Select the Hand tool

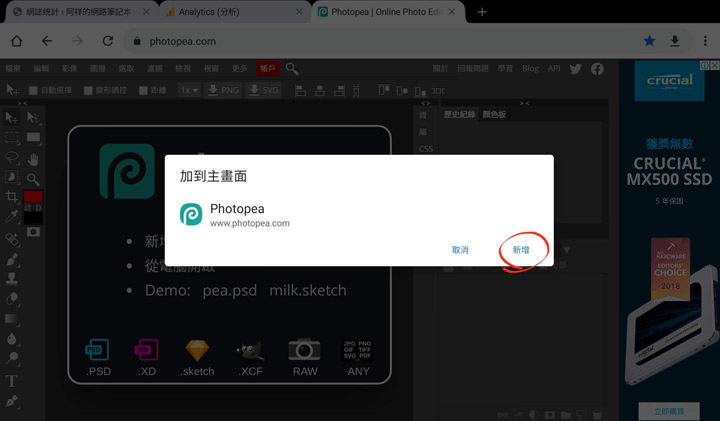33,160
